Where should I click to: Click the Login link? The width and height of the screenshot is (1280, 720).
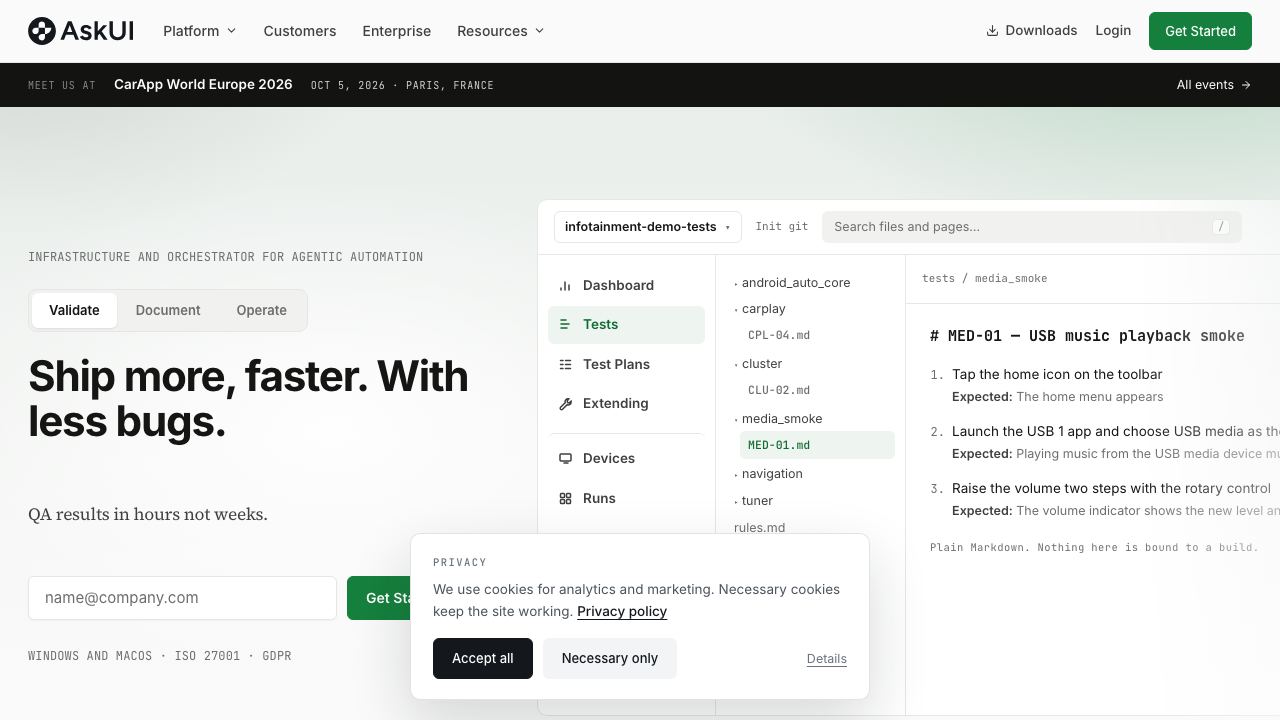(1113, 30)
